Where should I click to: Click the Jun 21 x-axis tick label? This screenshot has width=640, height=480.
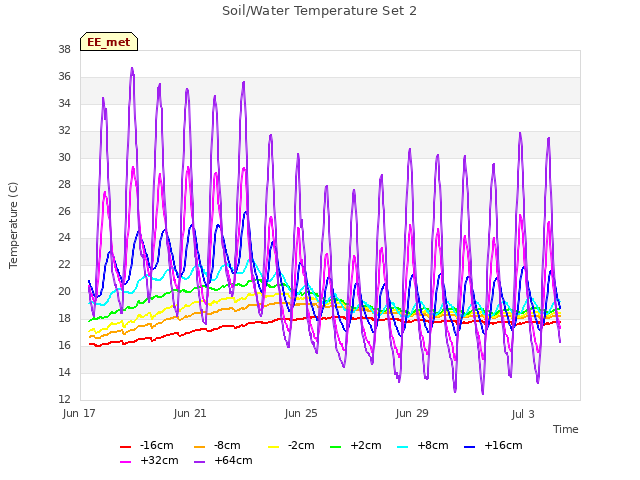190,413
